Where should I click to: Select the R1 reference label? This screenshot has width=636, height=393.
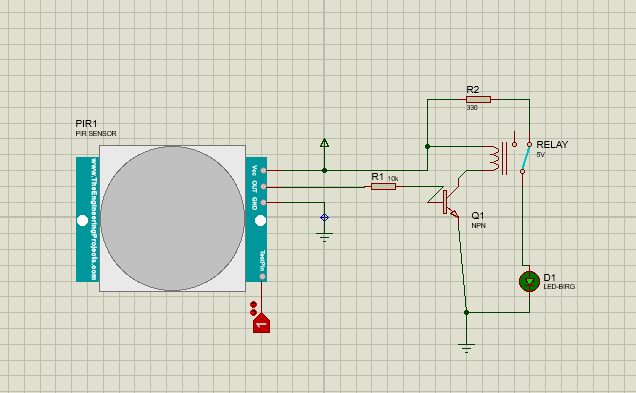[377, 177]
